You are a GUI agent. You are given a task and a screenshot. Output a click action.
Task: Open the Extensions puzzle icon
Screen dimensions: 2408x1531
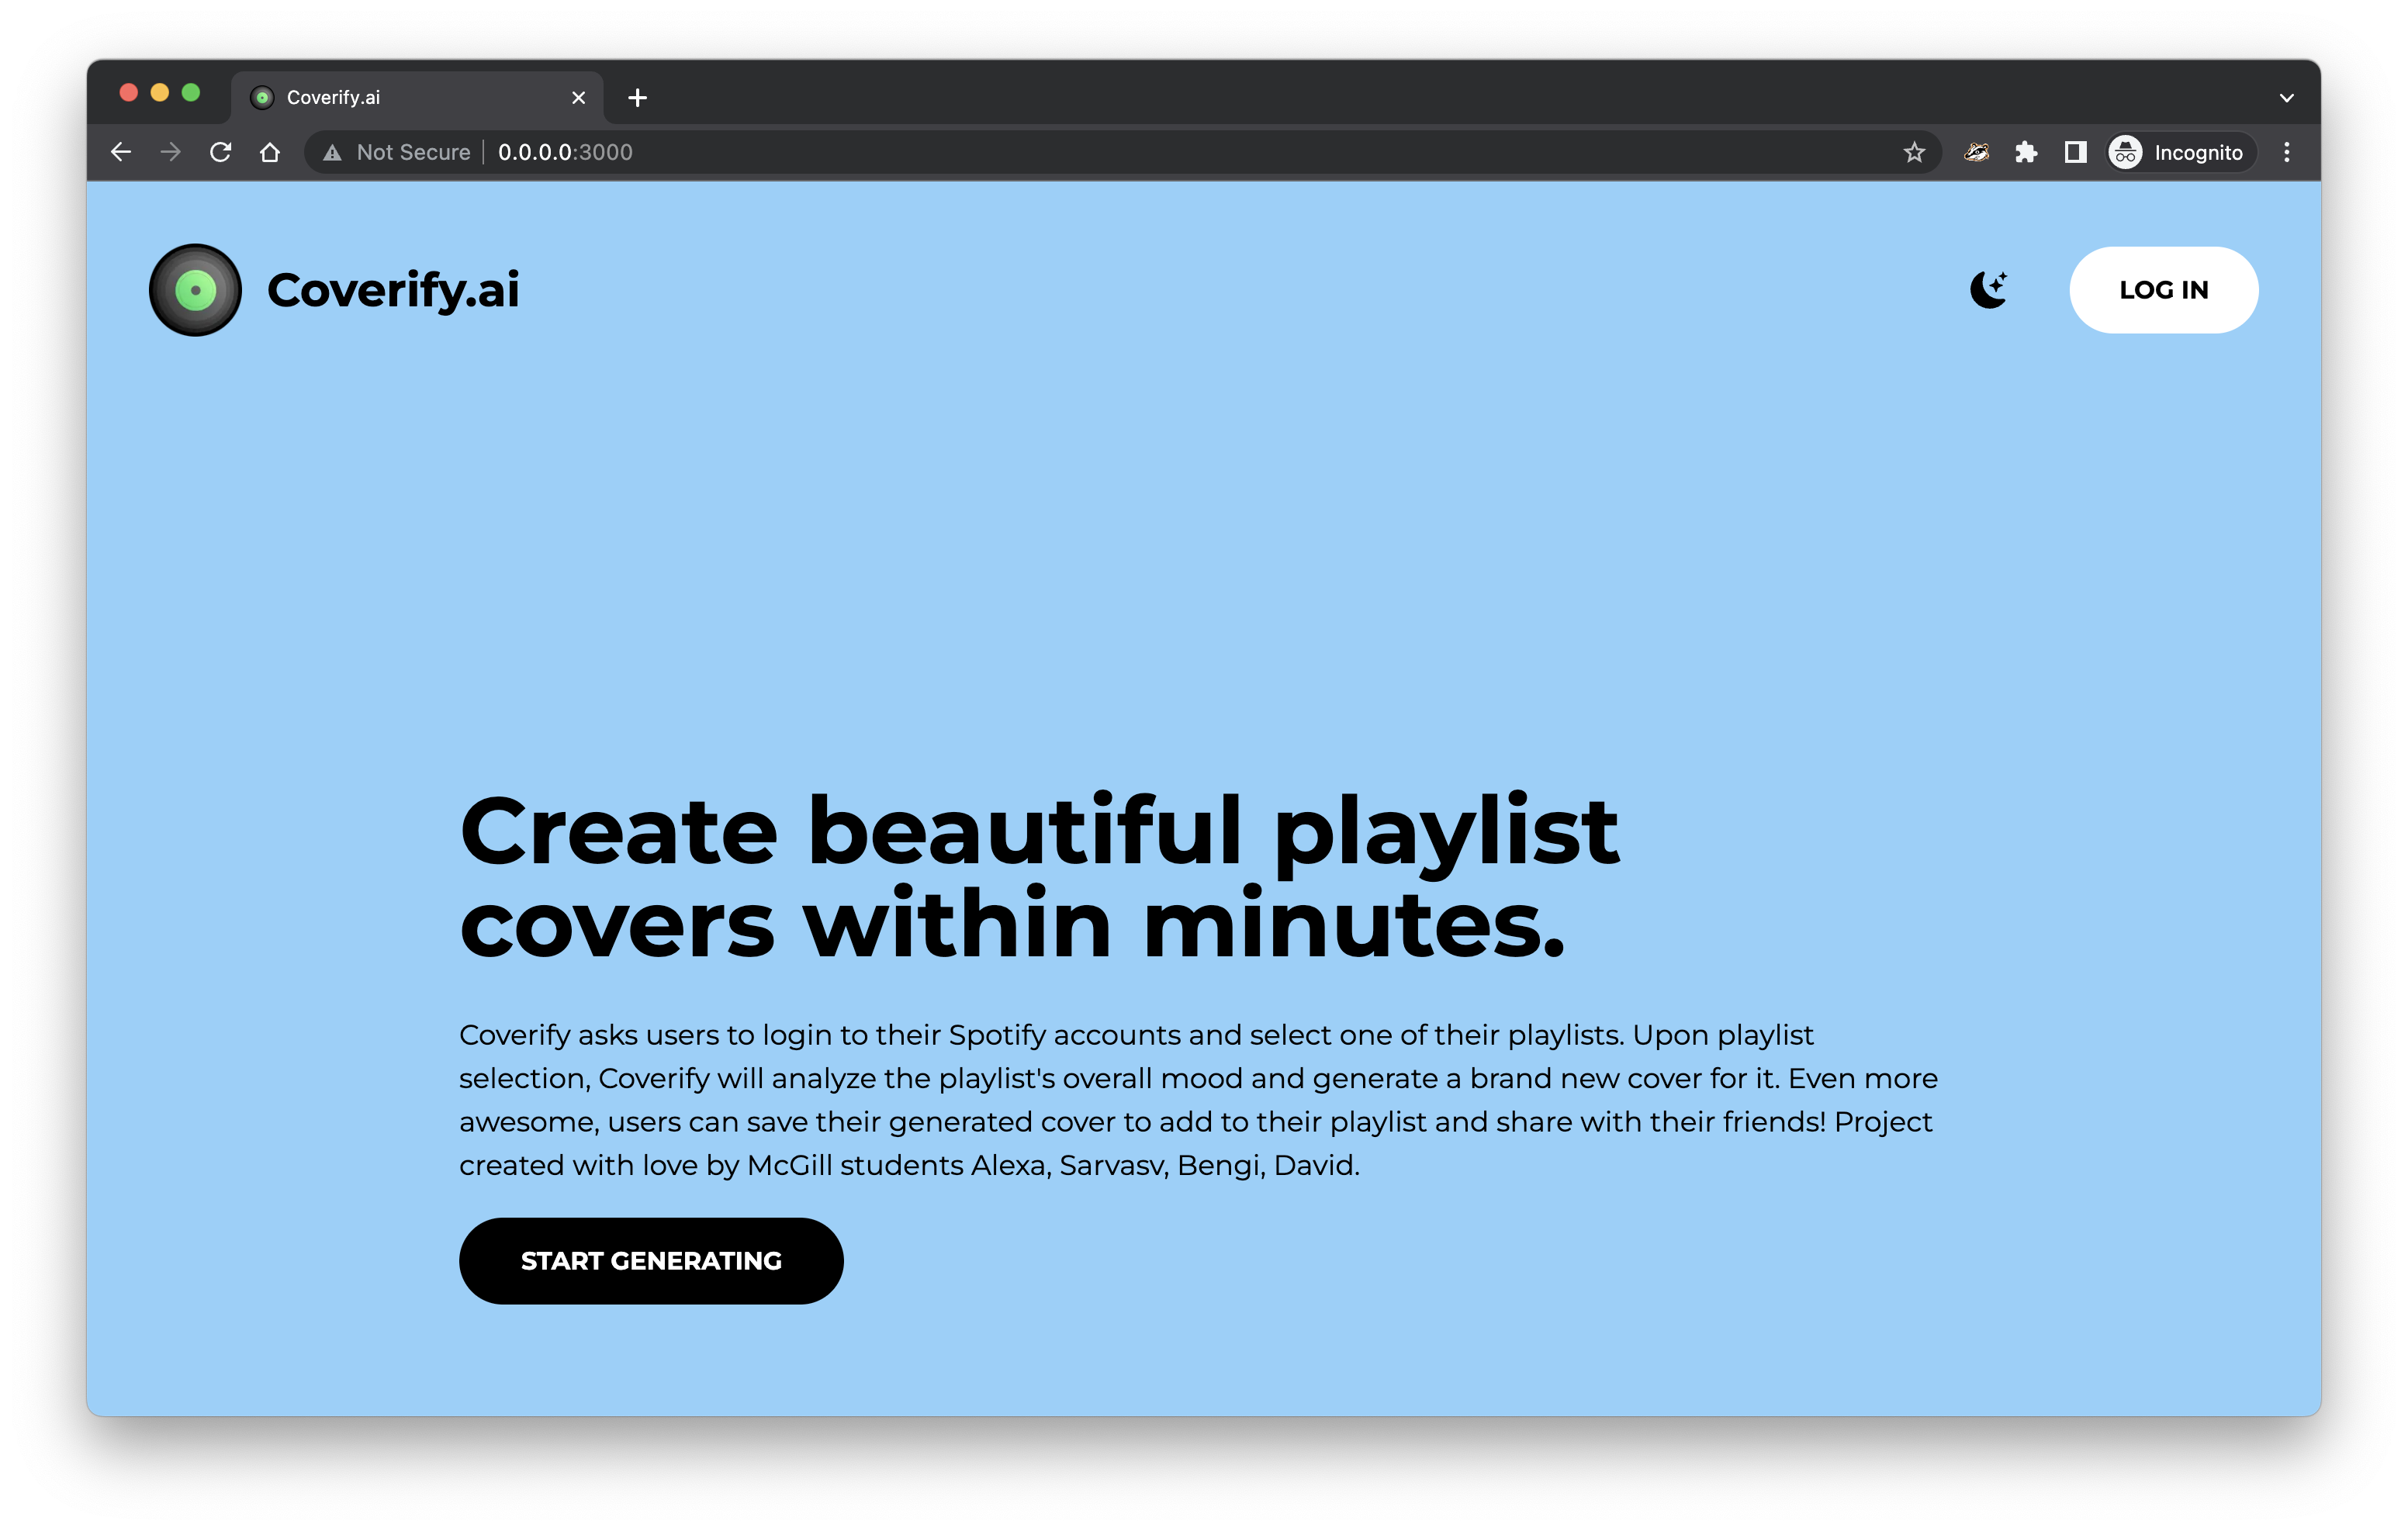tap(2025, 152)
